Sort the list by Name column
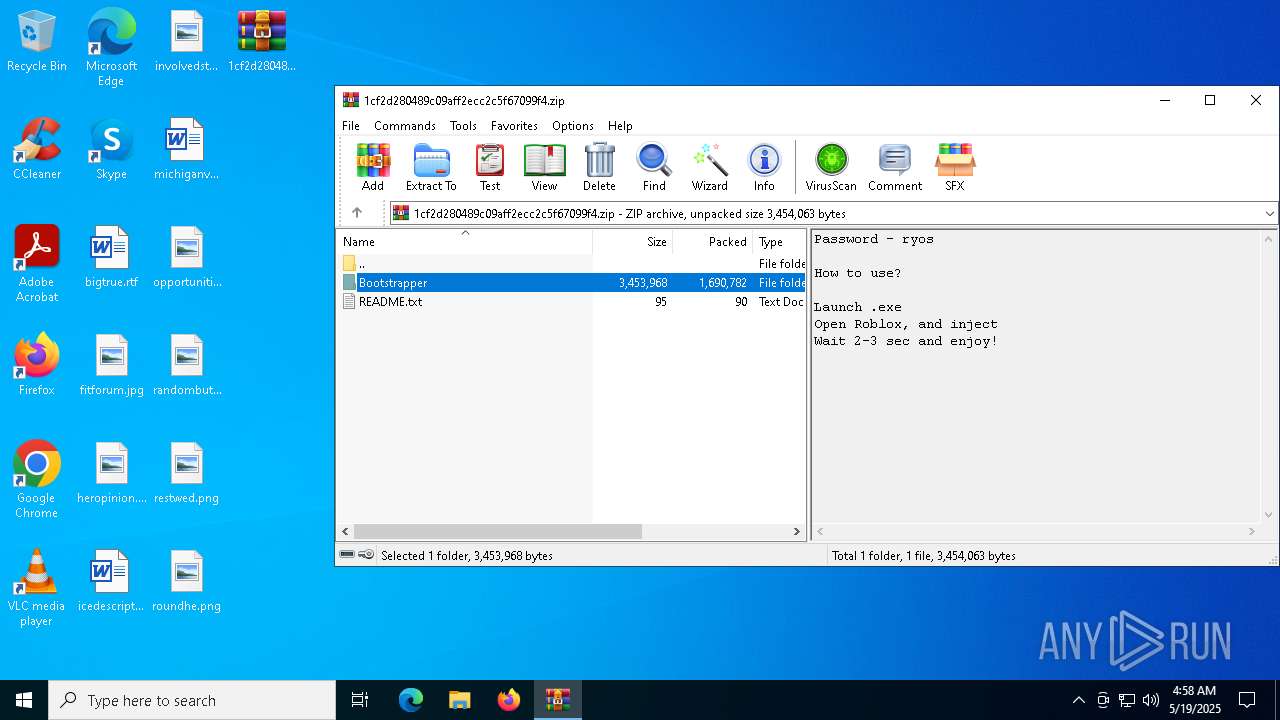The image size is (1280, 720). [x=464, y=241]
